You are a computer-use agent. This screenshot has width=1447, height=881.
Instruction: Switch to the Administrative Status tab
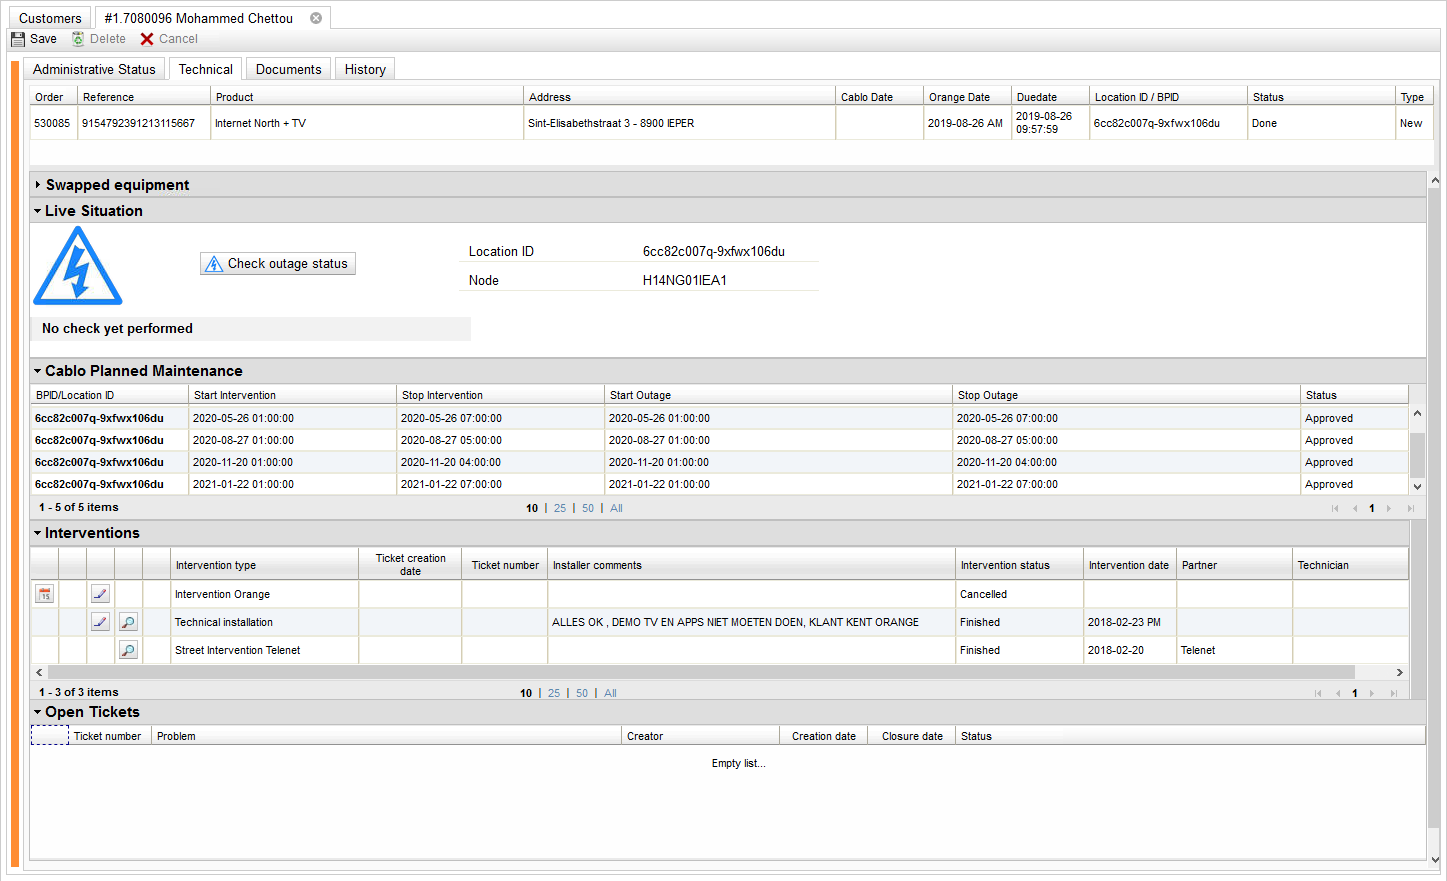(94, 69)
